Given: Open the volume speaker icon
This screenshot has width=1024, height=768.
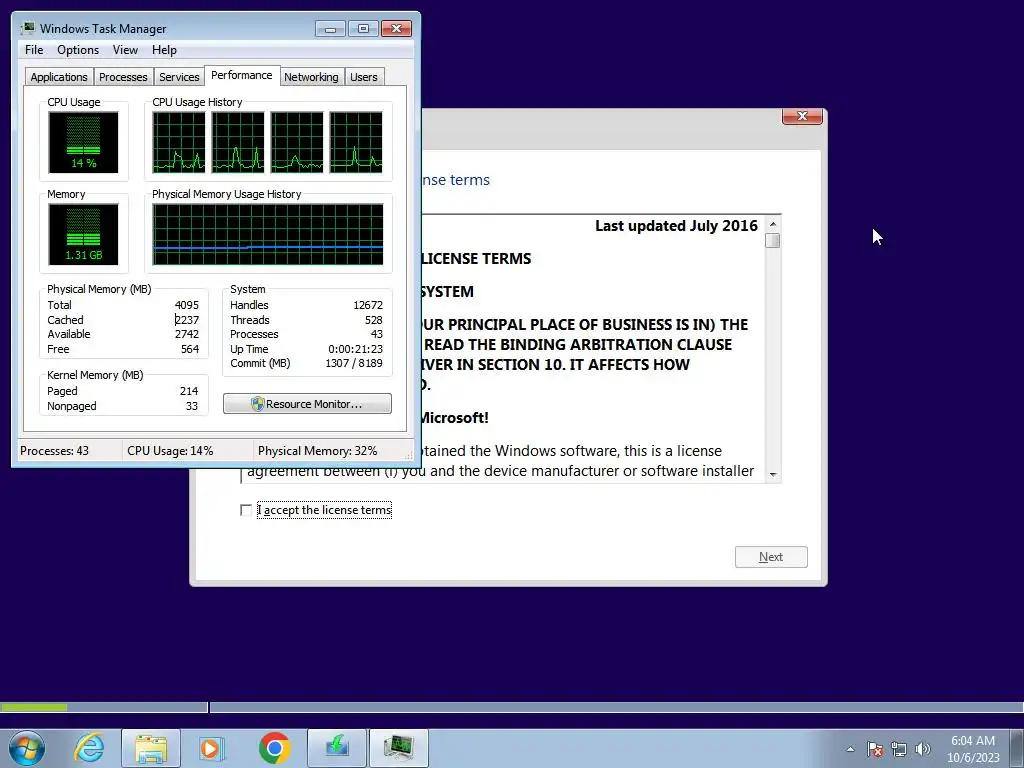Looking at the screenshot, I should pyautogui.click(x=923, y=749).
